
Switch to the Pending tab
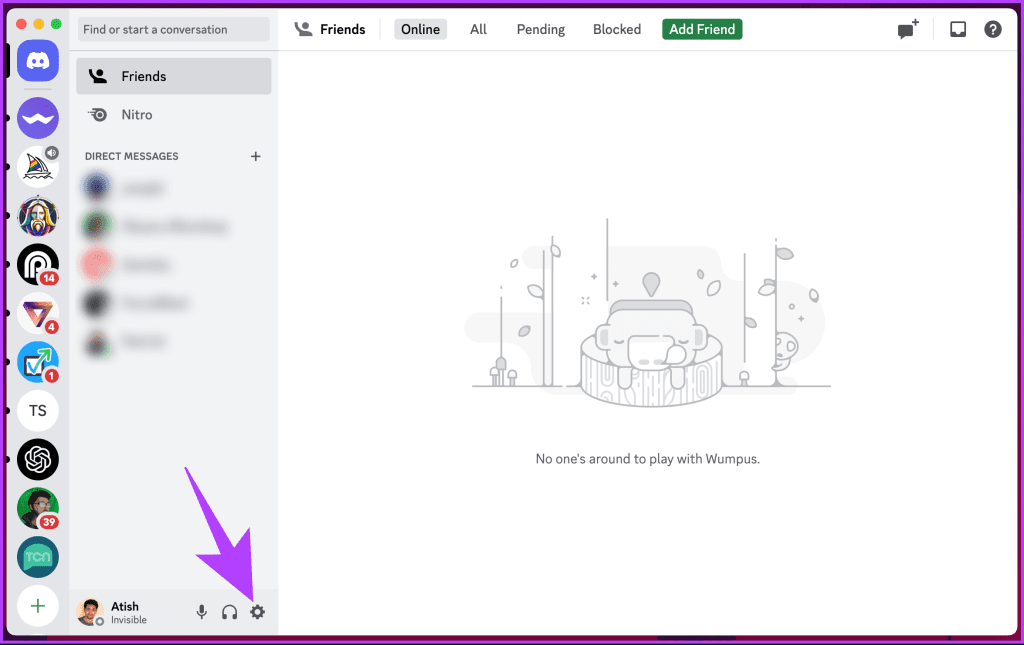pos(540,29)
